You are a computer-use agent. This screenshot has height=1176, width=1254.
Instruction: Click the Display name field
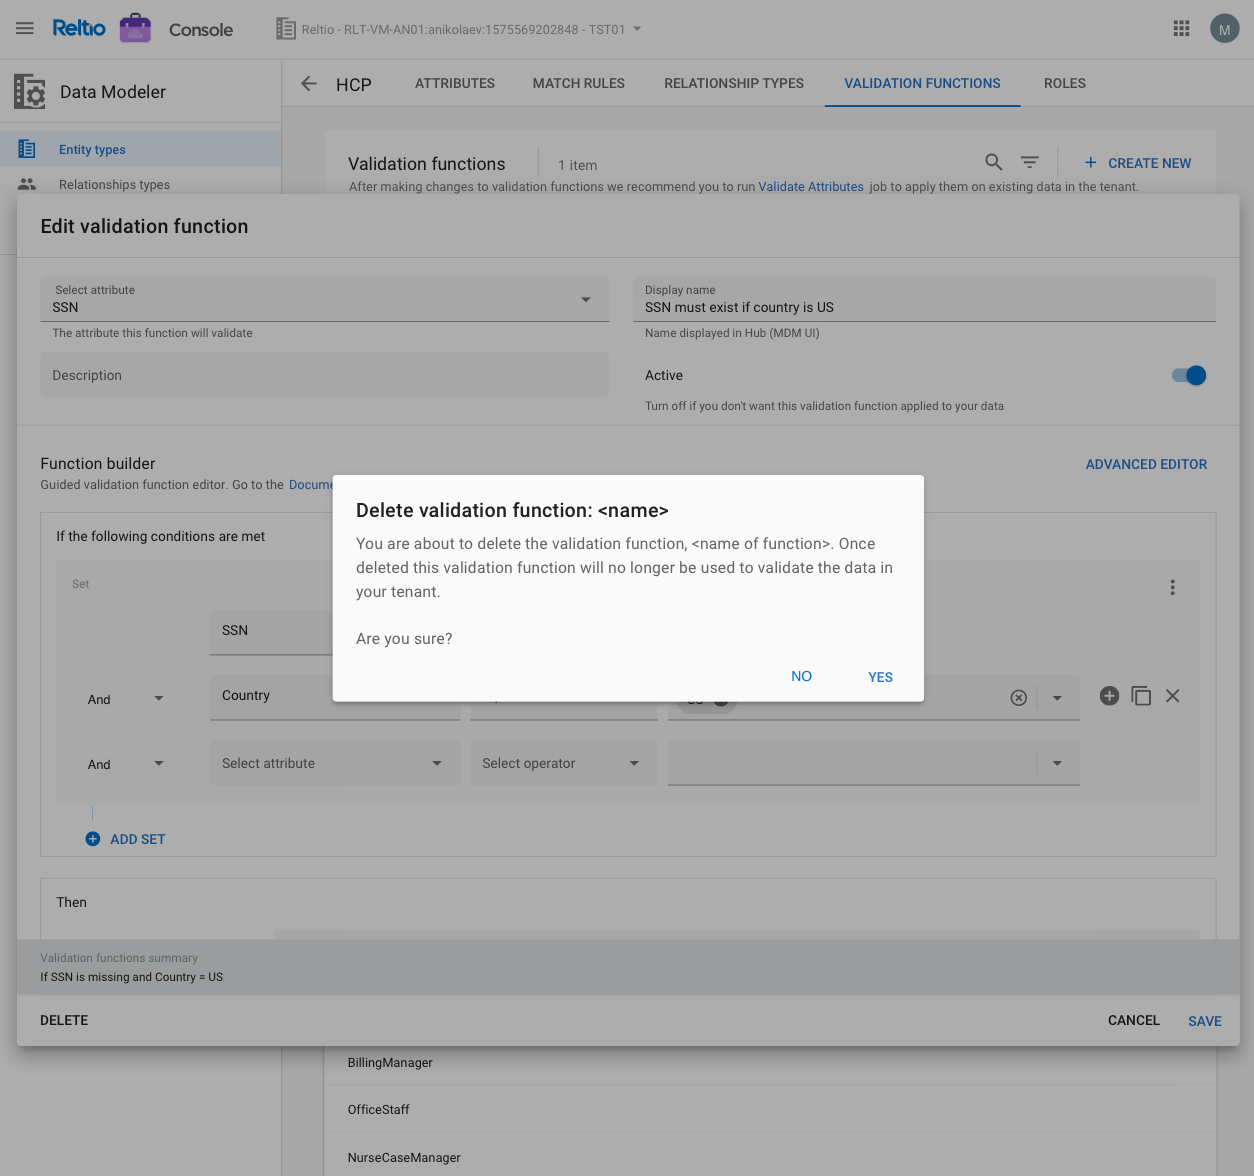tap(925, 299)
